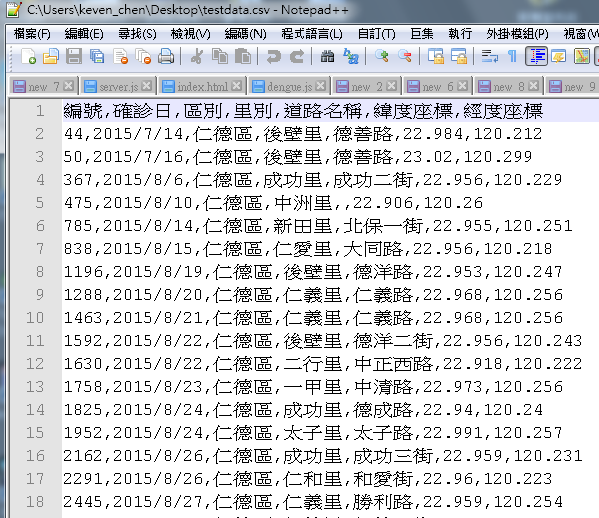This screenshot has height=518, width=599.
Task: Click the Zoom Out magnifier icon
Action: pos(405,57)
